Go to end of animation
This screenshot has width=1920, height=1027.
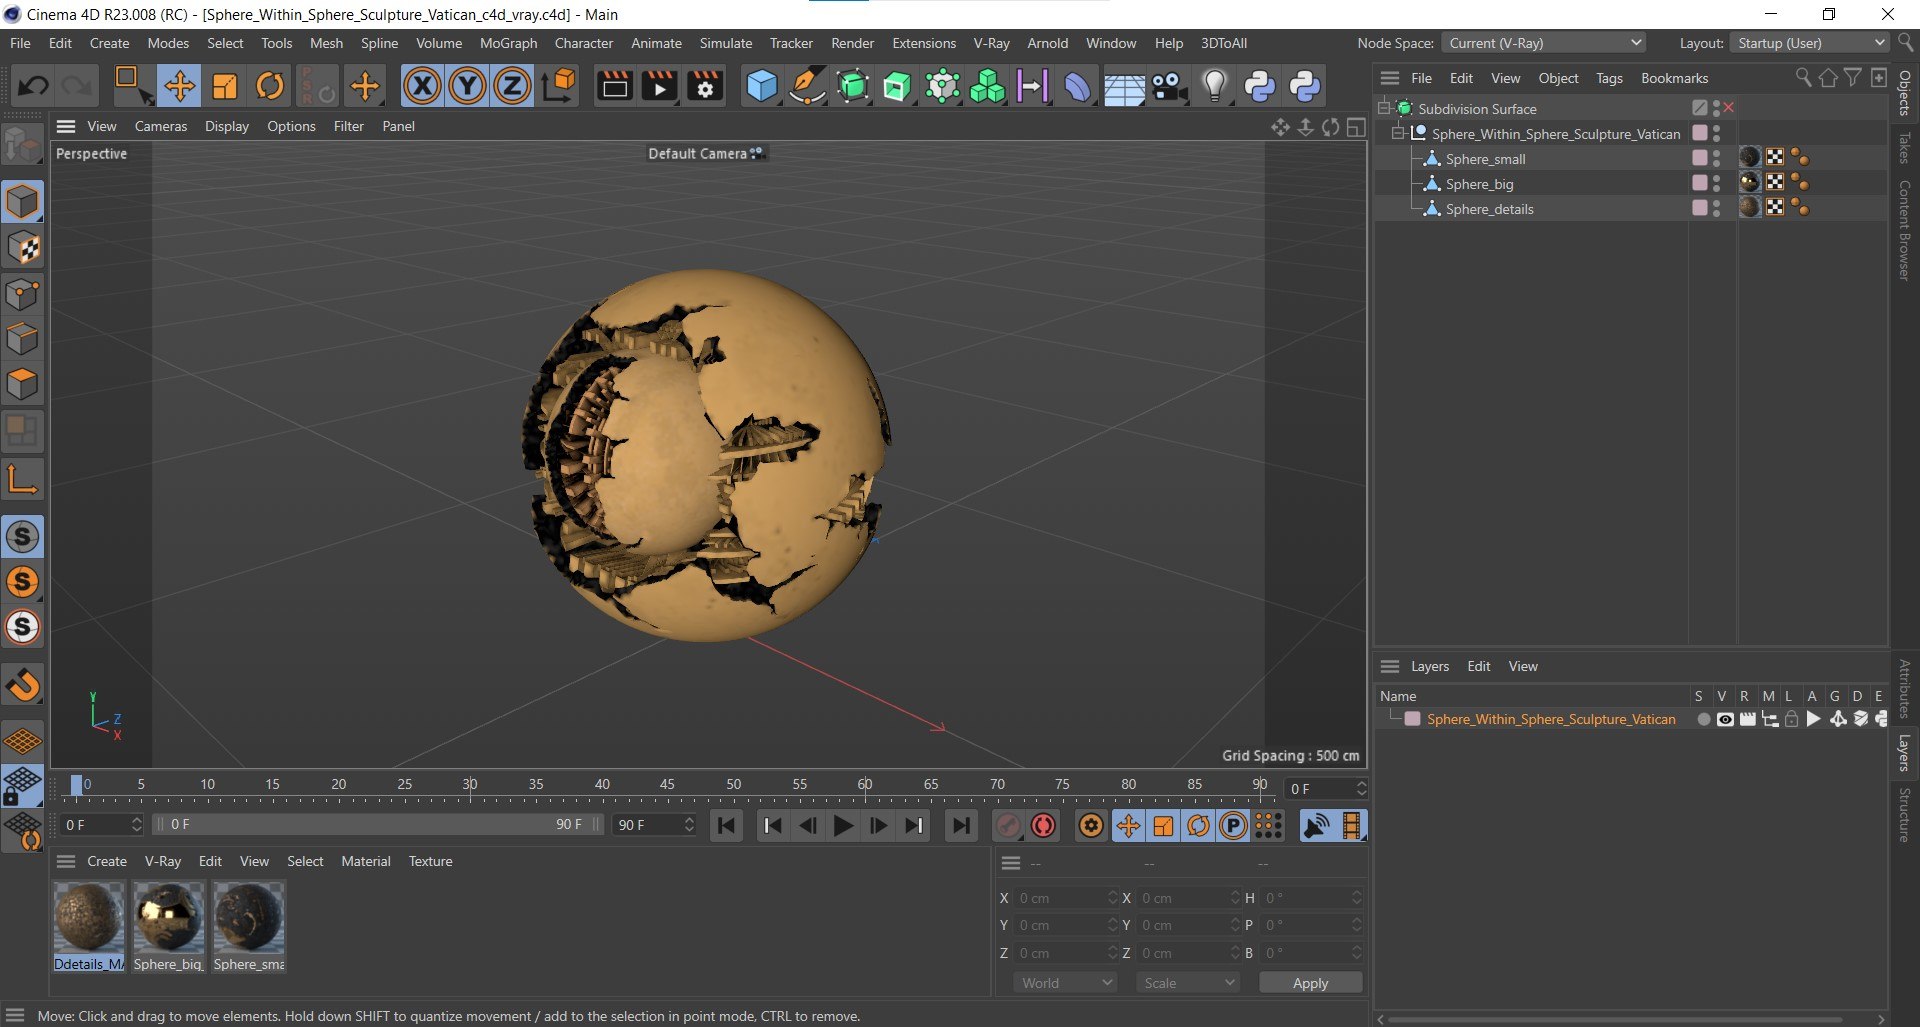(960, 825)
